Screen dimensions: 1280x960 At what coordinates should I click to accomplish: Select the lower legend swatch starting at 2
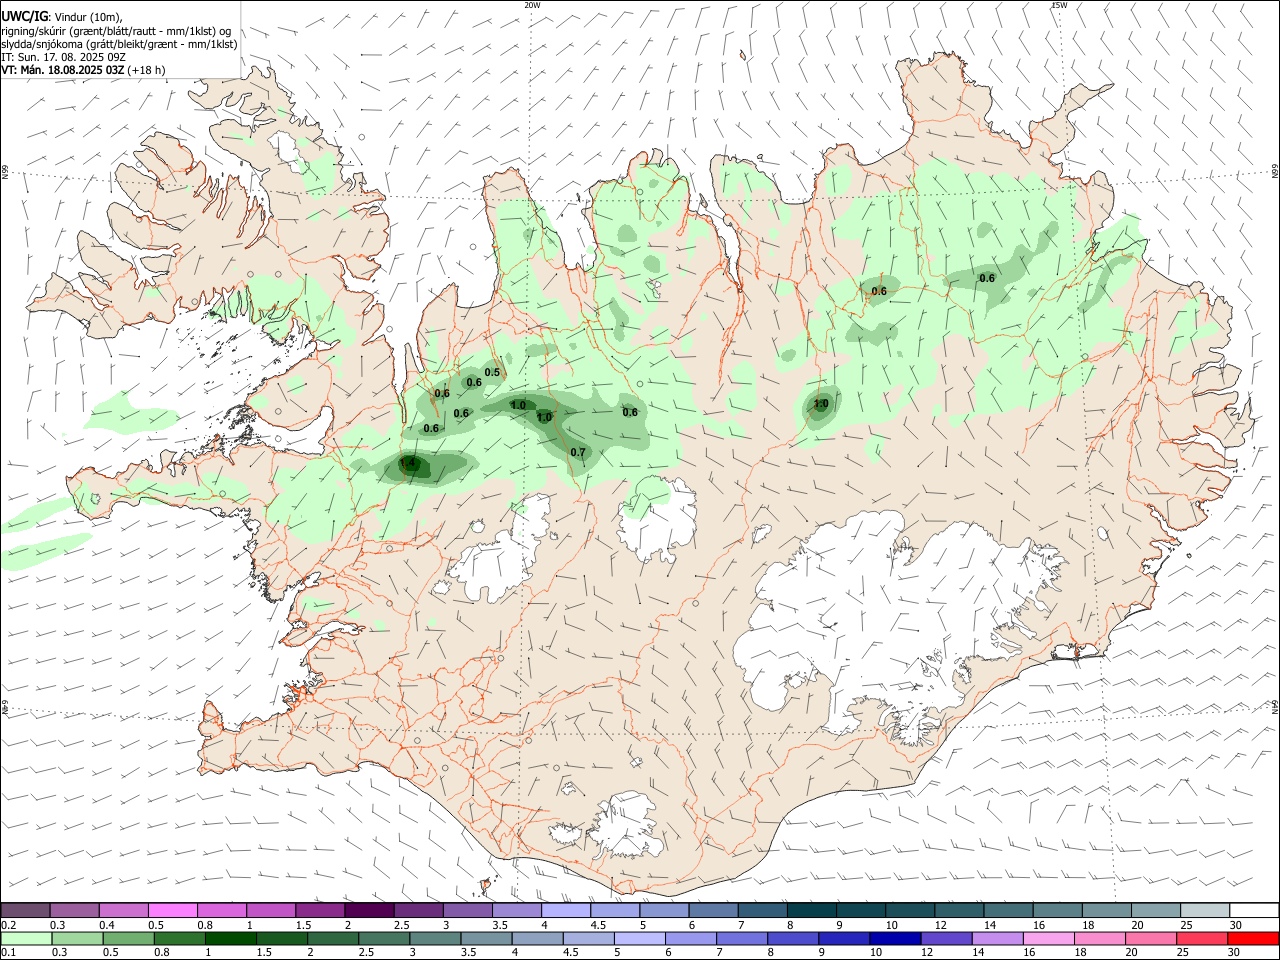coord(333,938)
